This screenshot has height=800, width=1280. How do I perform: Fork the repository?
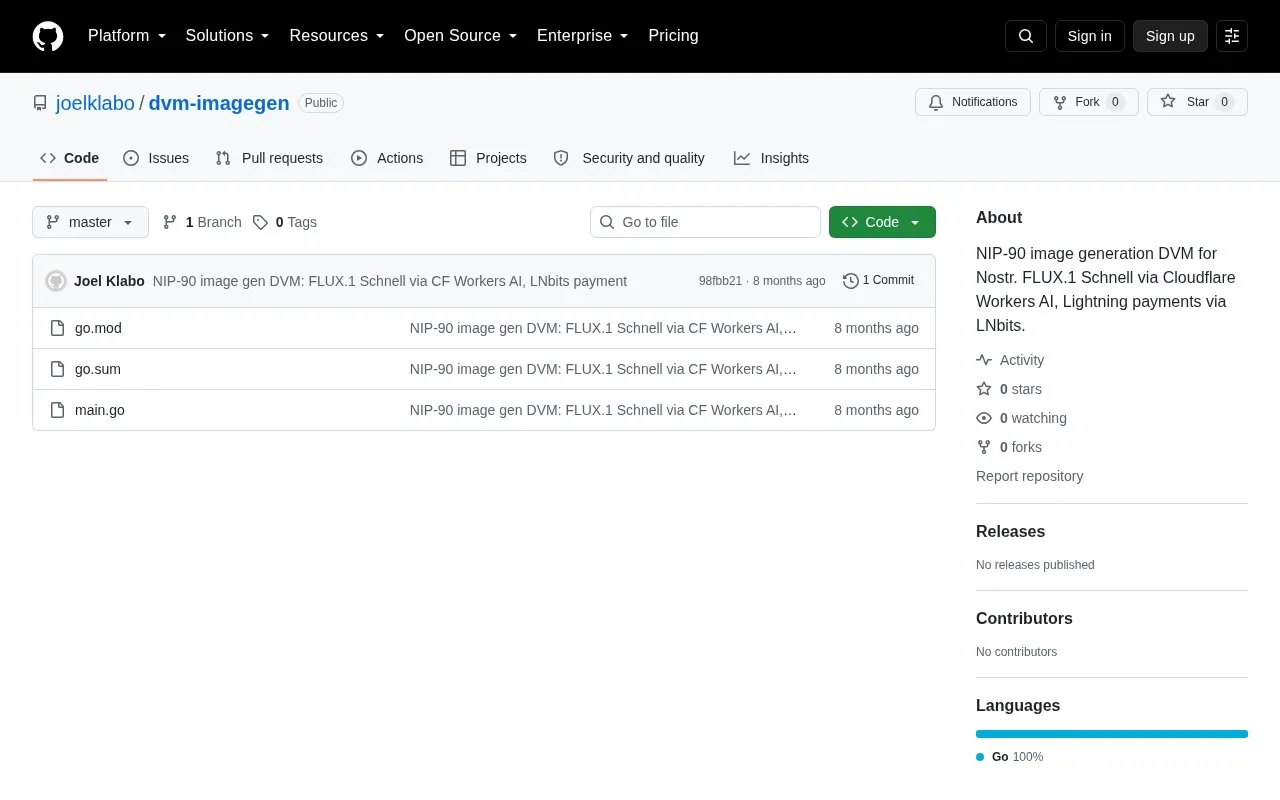1088,102
